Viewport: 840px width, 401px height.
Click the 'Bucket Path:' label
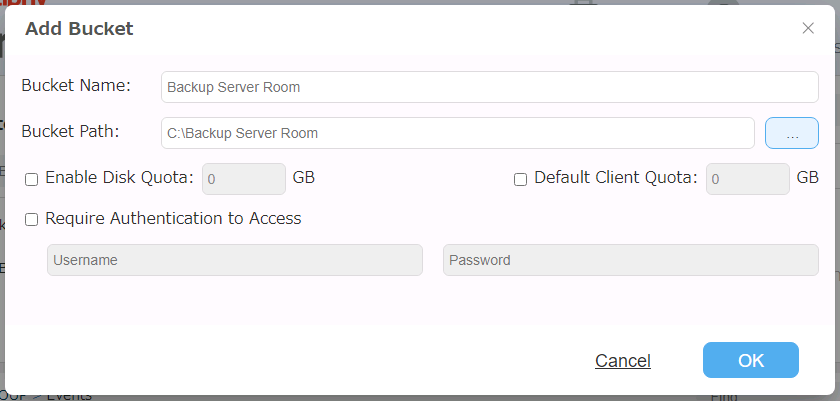click(71, 131)
